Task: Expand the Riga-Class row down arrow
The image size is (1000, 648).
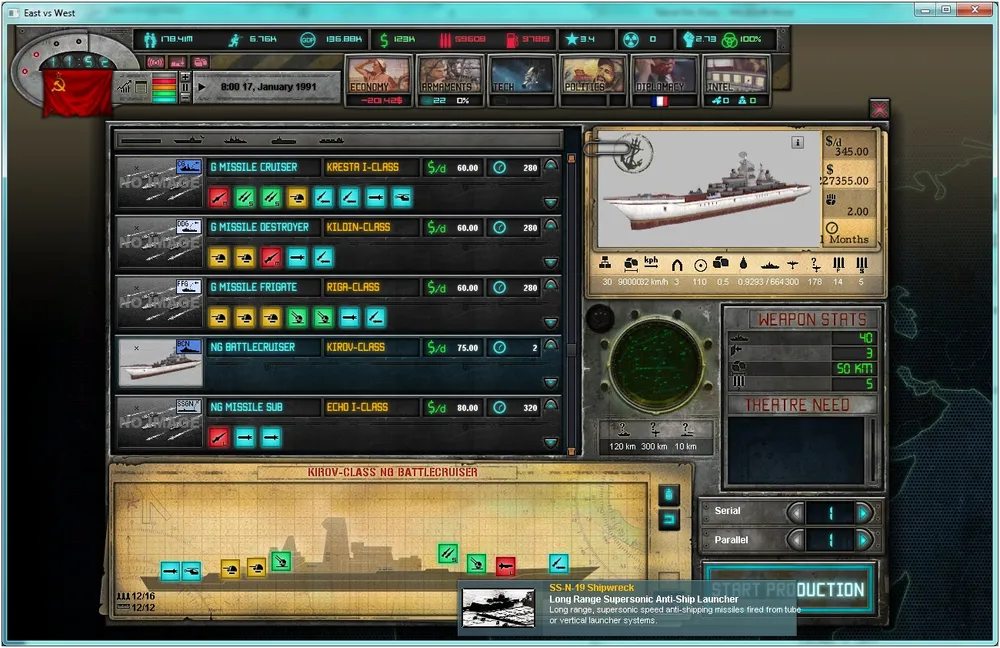Action: (550, 322)
